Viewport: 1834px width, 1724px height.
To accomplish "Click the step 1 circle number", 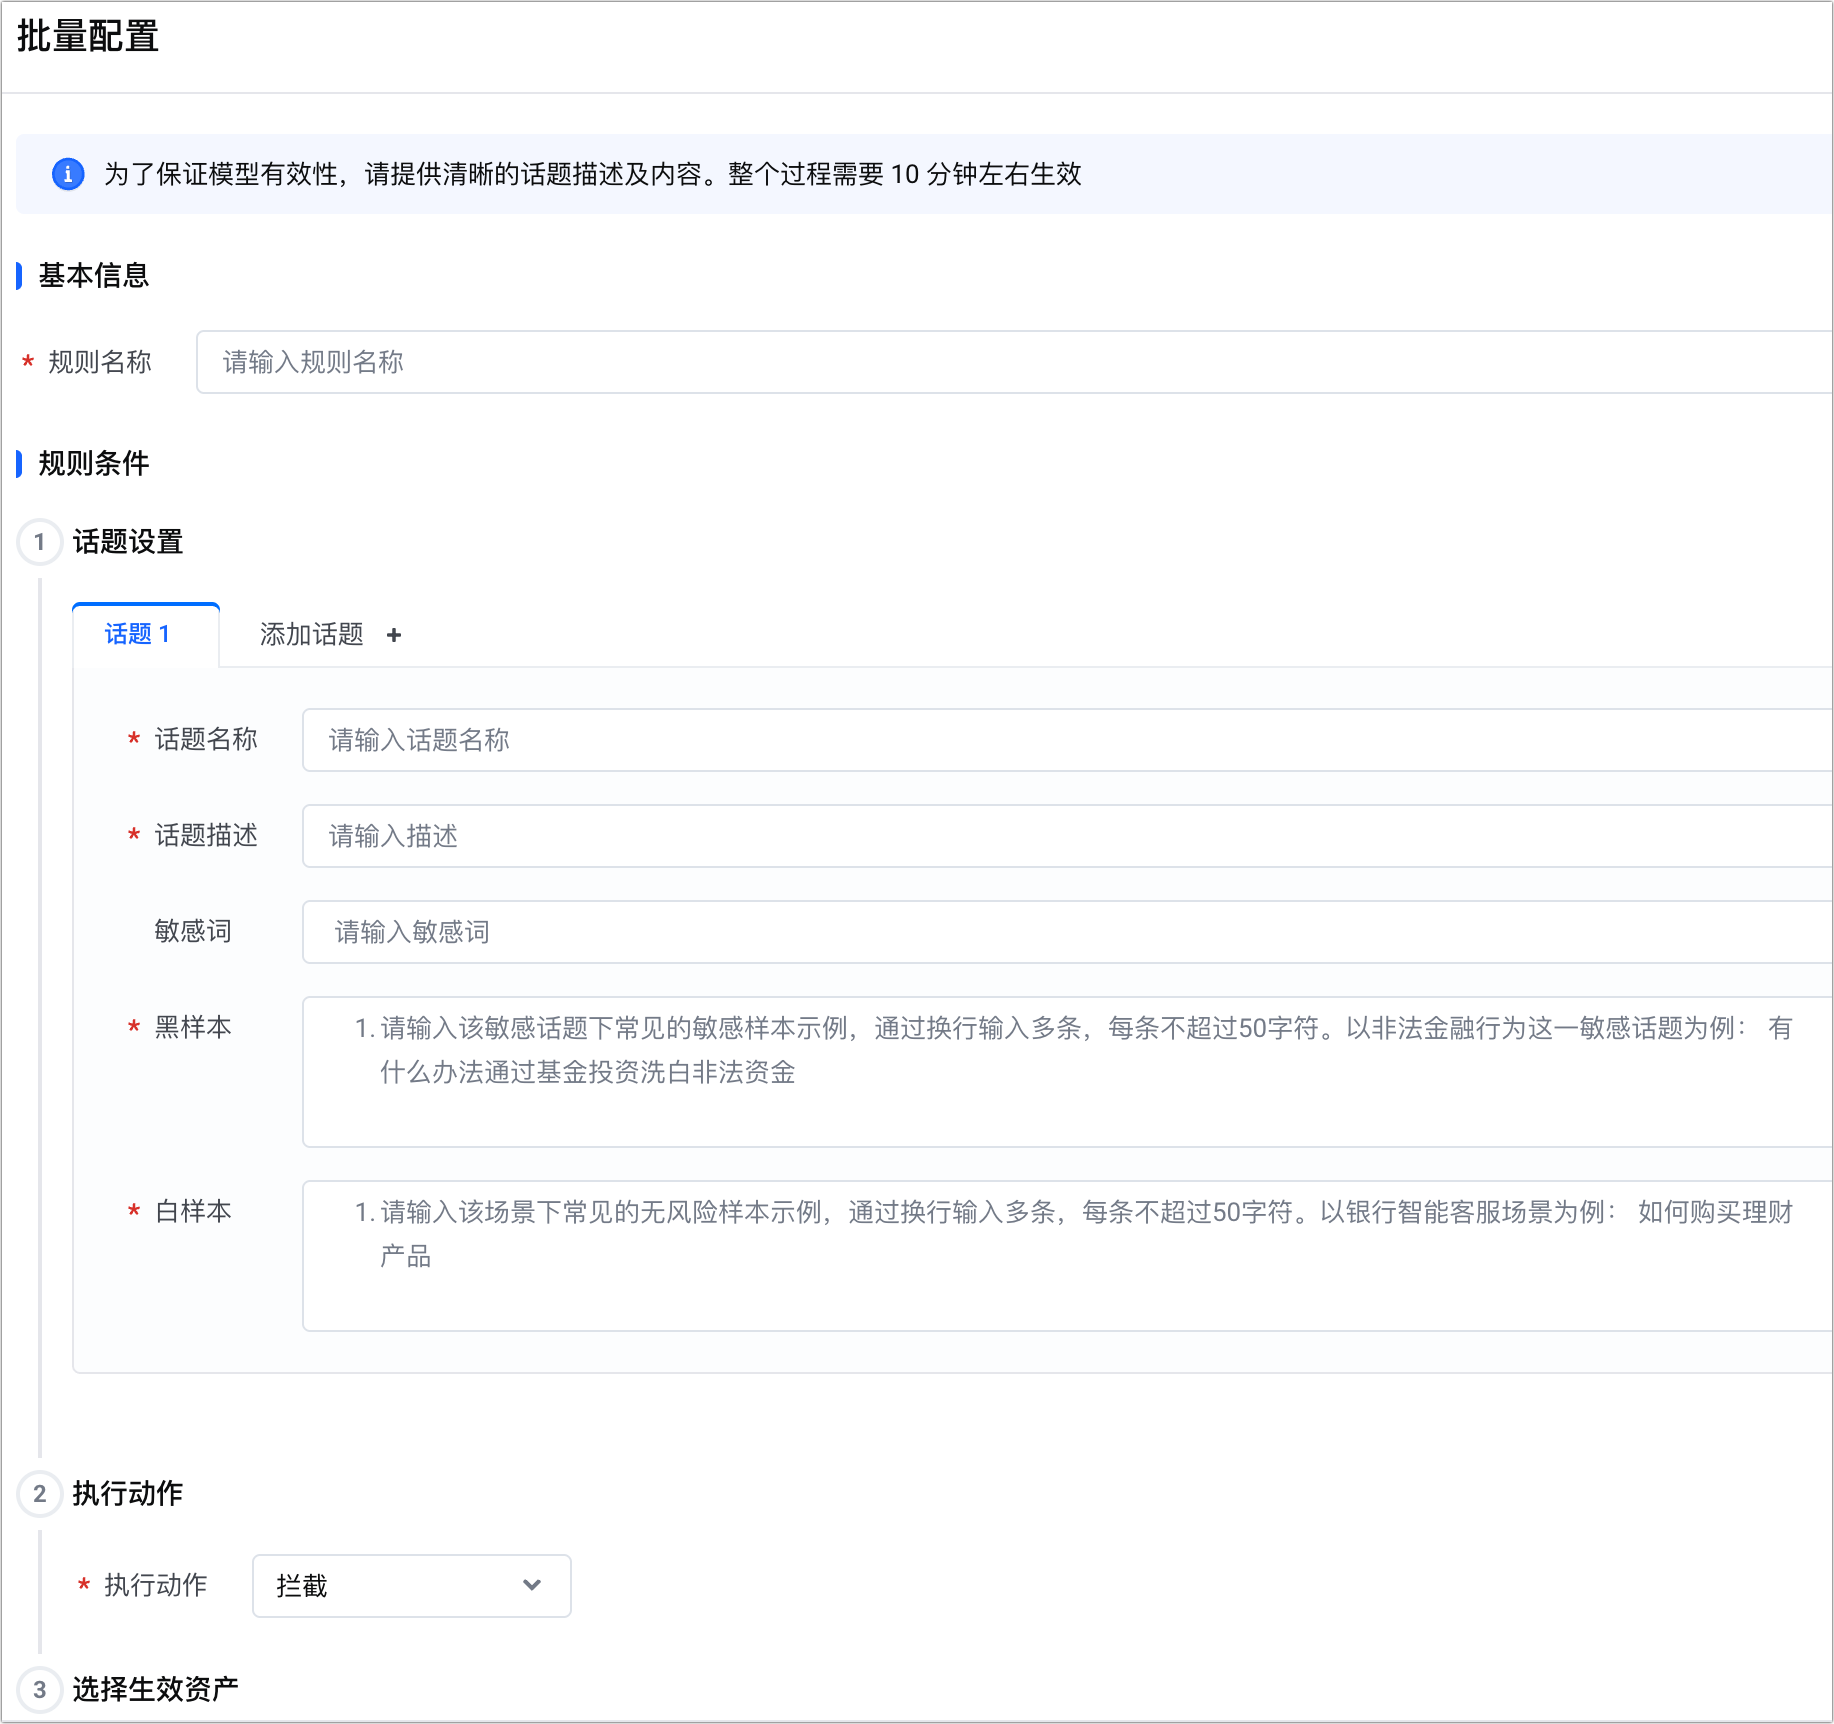I will 40,542.
